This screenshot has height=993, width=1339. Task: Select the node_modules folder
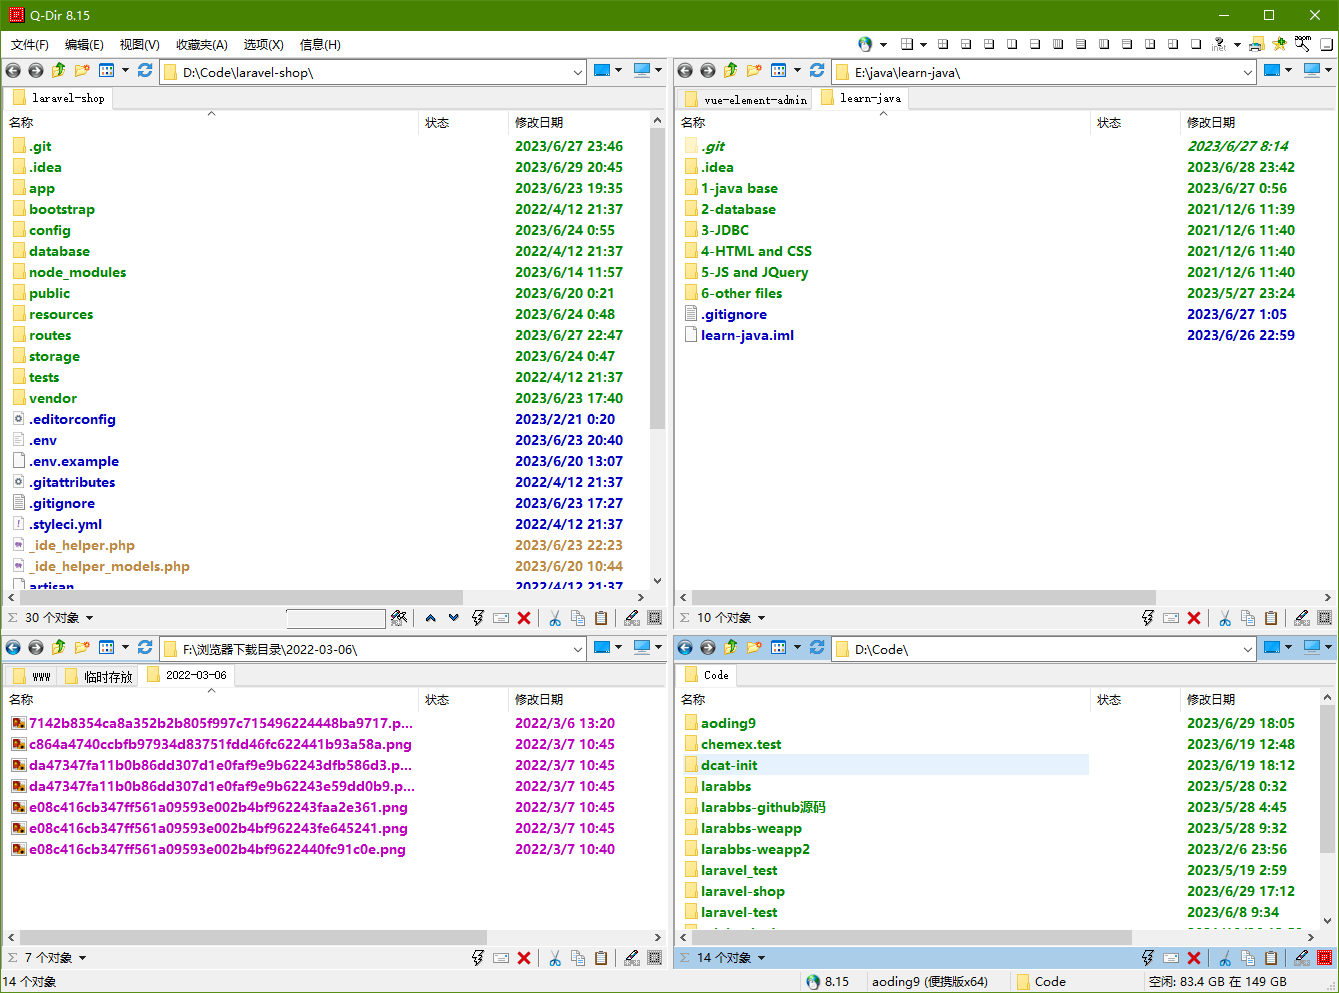click(77, 272)
